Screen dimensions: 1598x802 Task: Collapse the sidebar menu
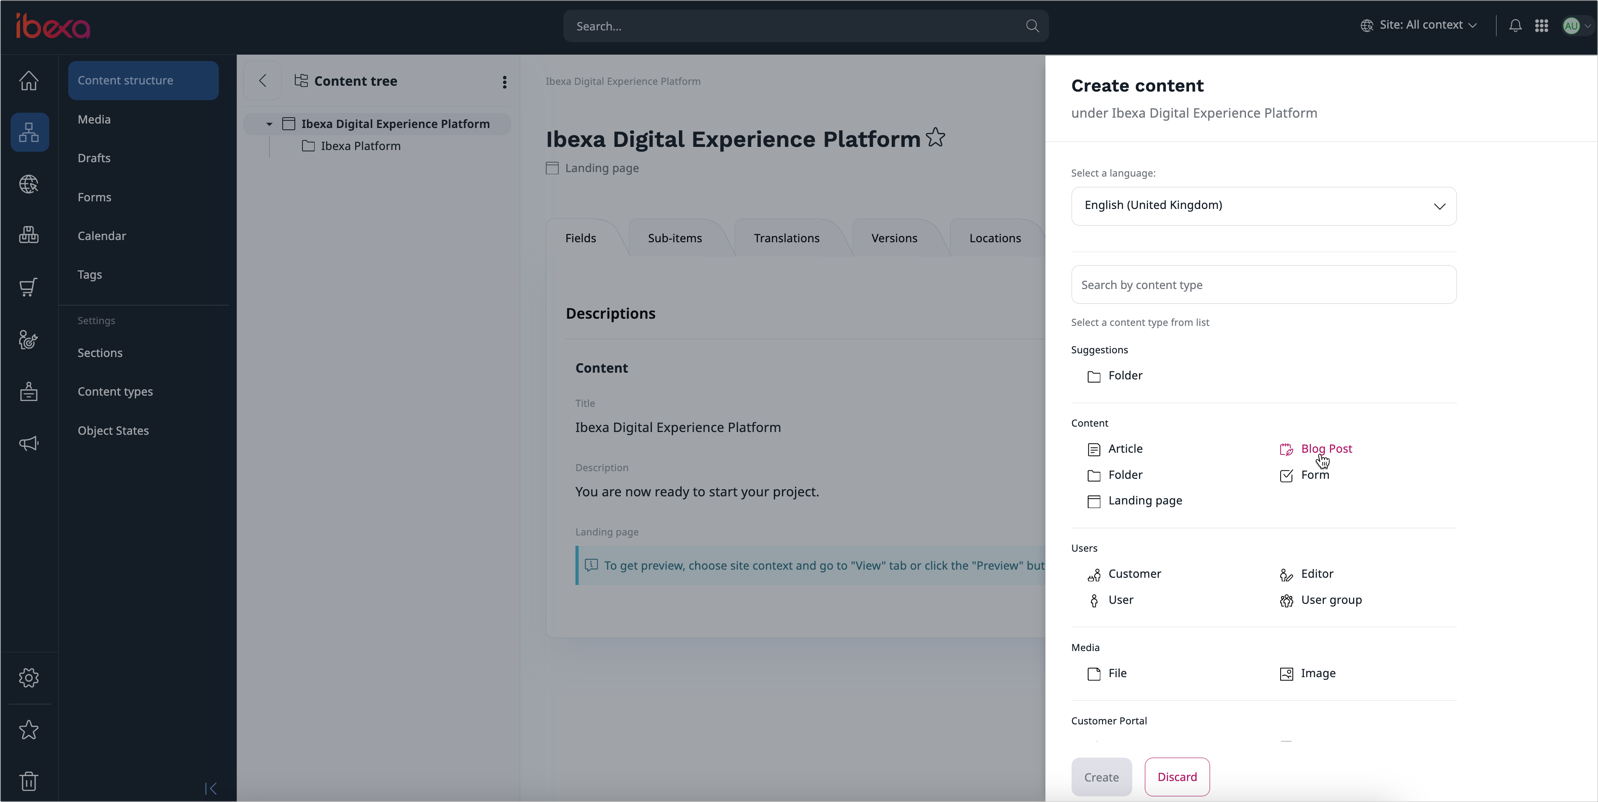pos(211,788)
